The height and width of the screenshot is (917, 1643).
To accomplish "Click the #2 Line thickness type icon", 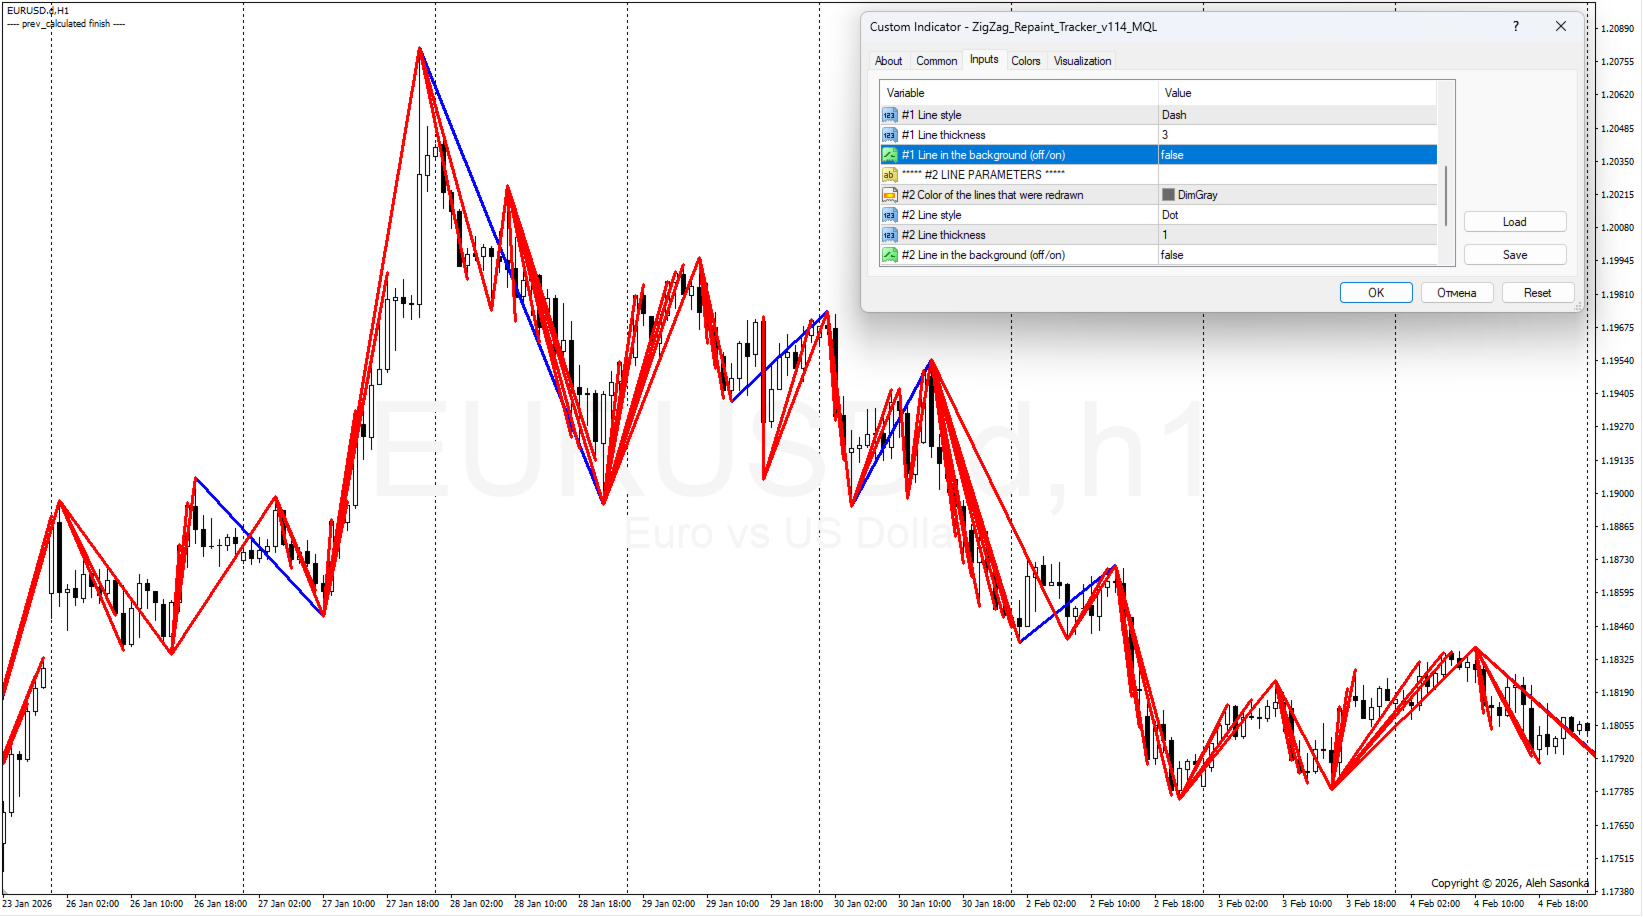I will [x=889, y=235].
